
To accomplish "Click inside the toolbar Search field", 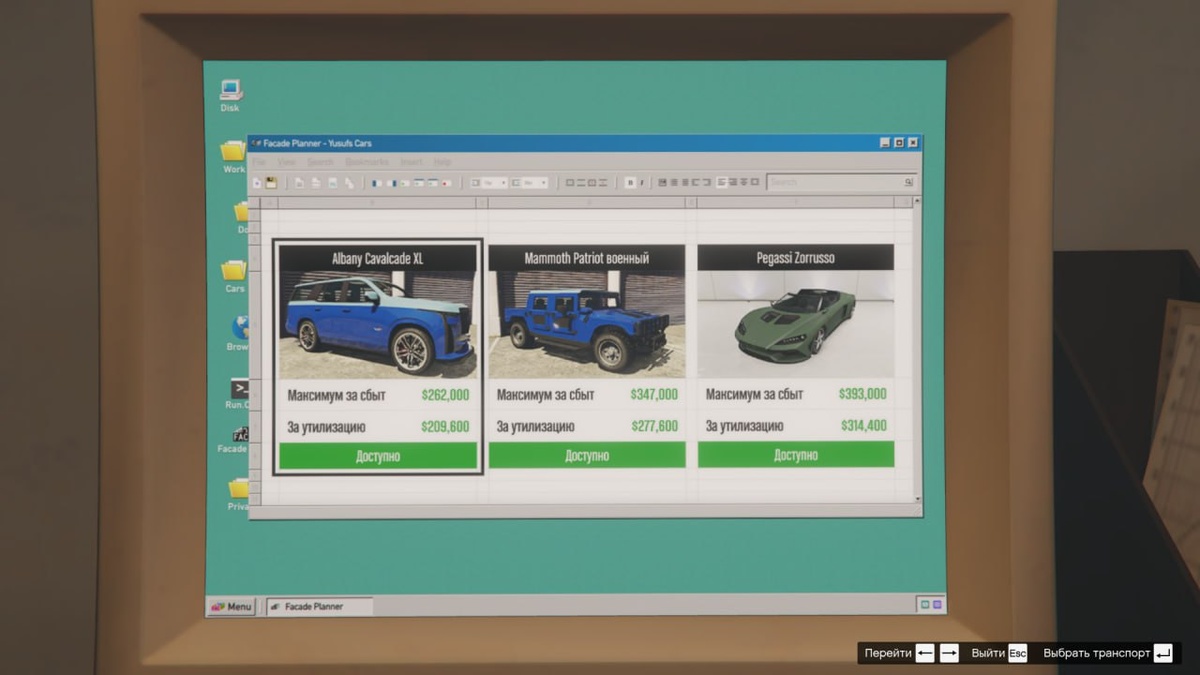I will click(x=842, y=183).
